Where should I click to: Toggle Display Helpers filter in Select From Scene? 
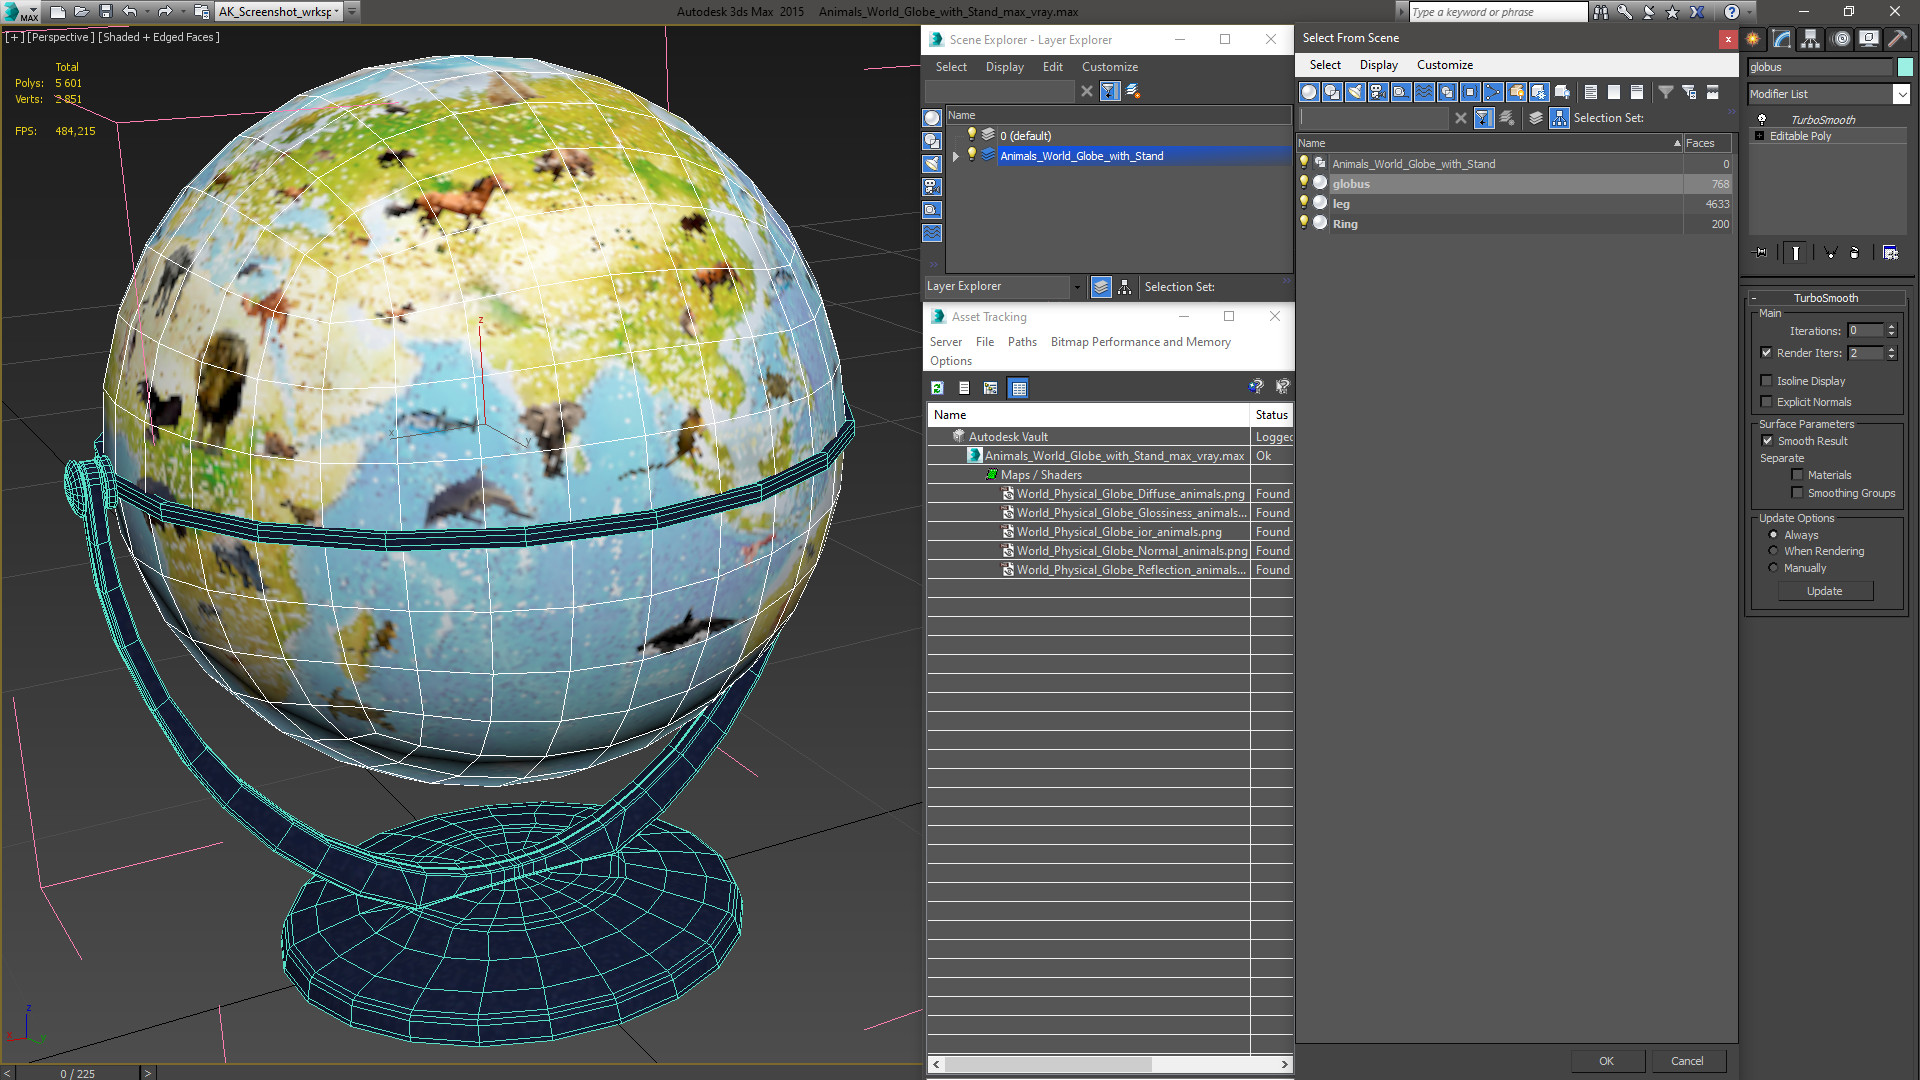click(x=1401, y=92)
